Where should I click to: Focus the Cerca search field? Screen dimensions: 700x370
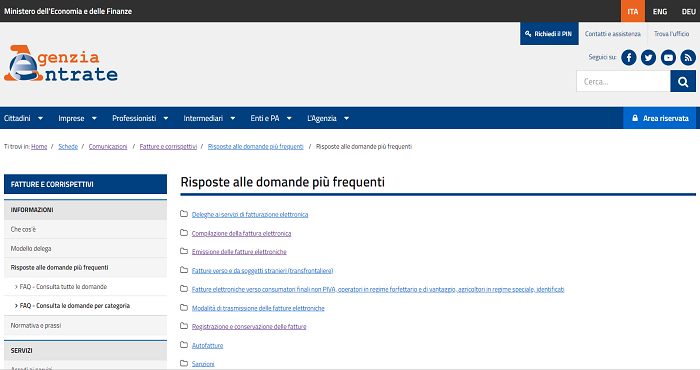click(623, 81)
